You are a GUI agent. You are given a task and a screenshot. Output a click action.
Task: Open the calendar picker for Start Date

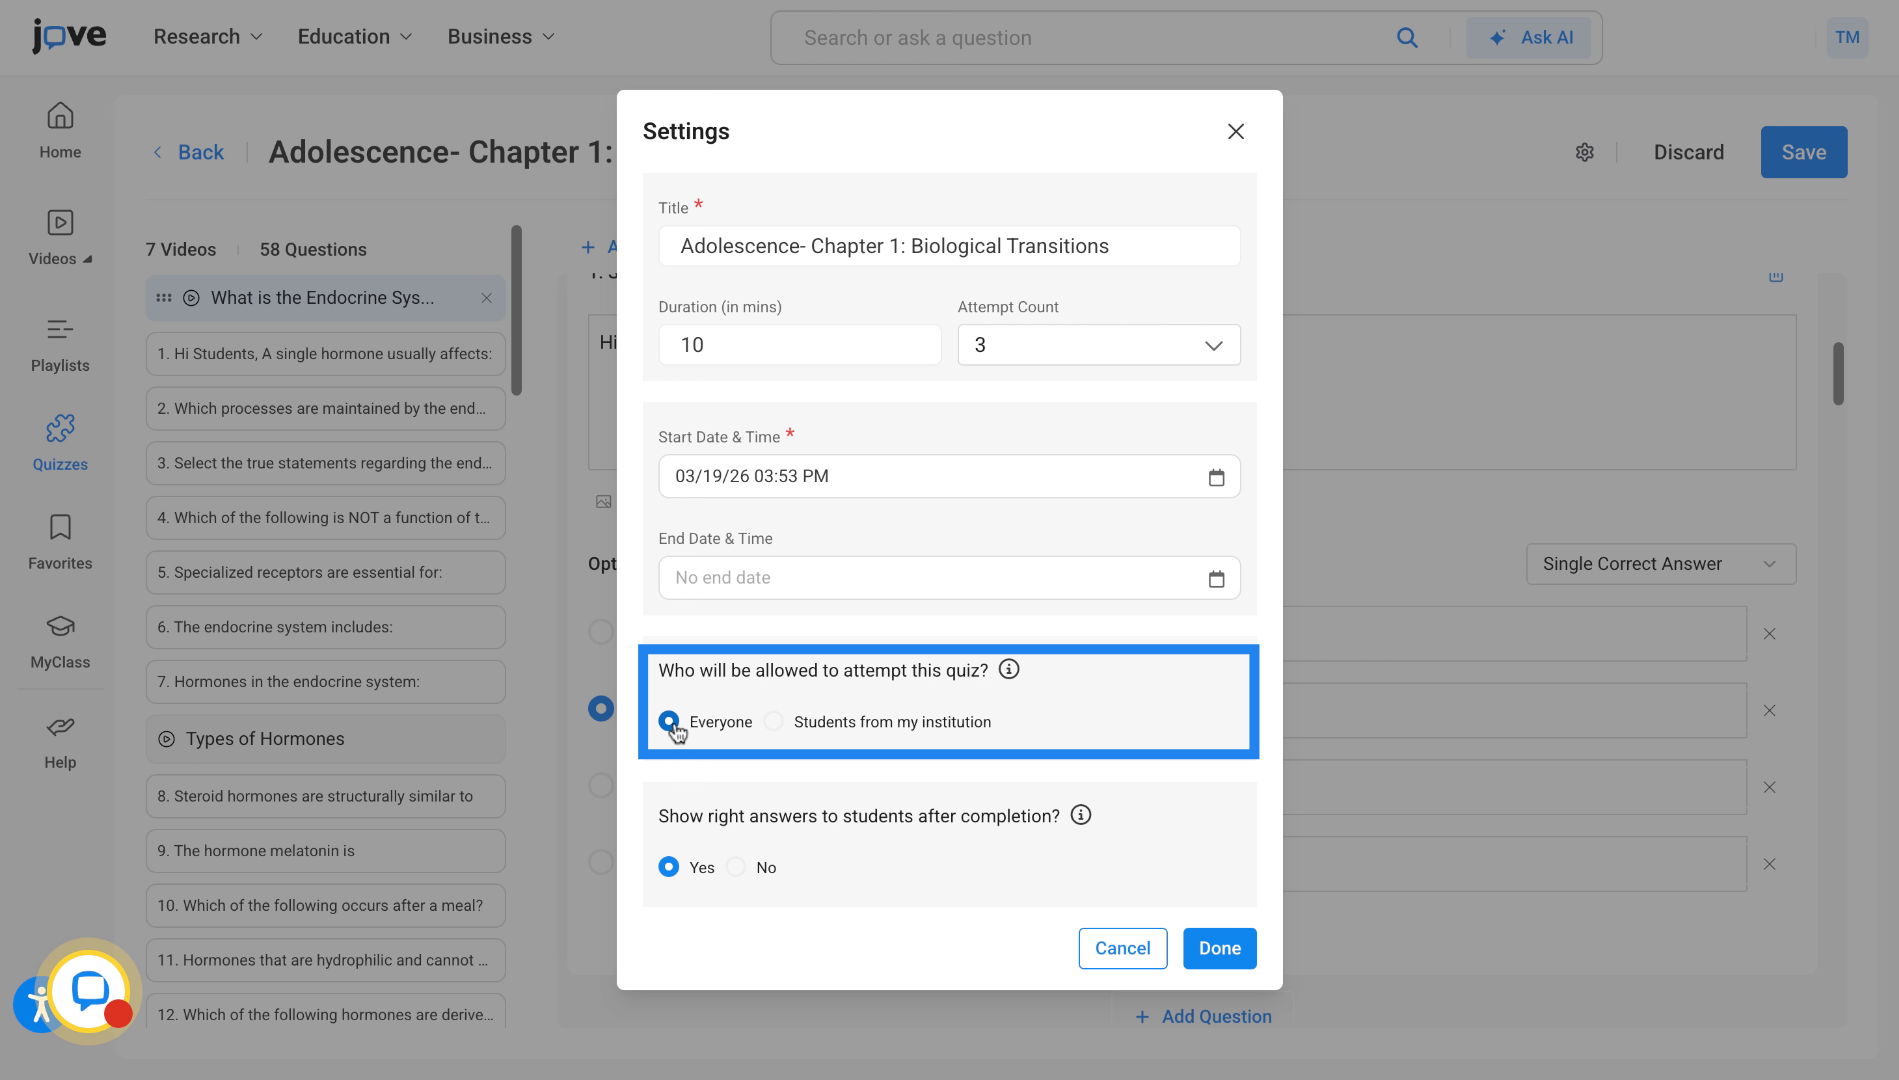[x=1216, y=477]
